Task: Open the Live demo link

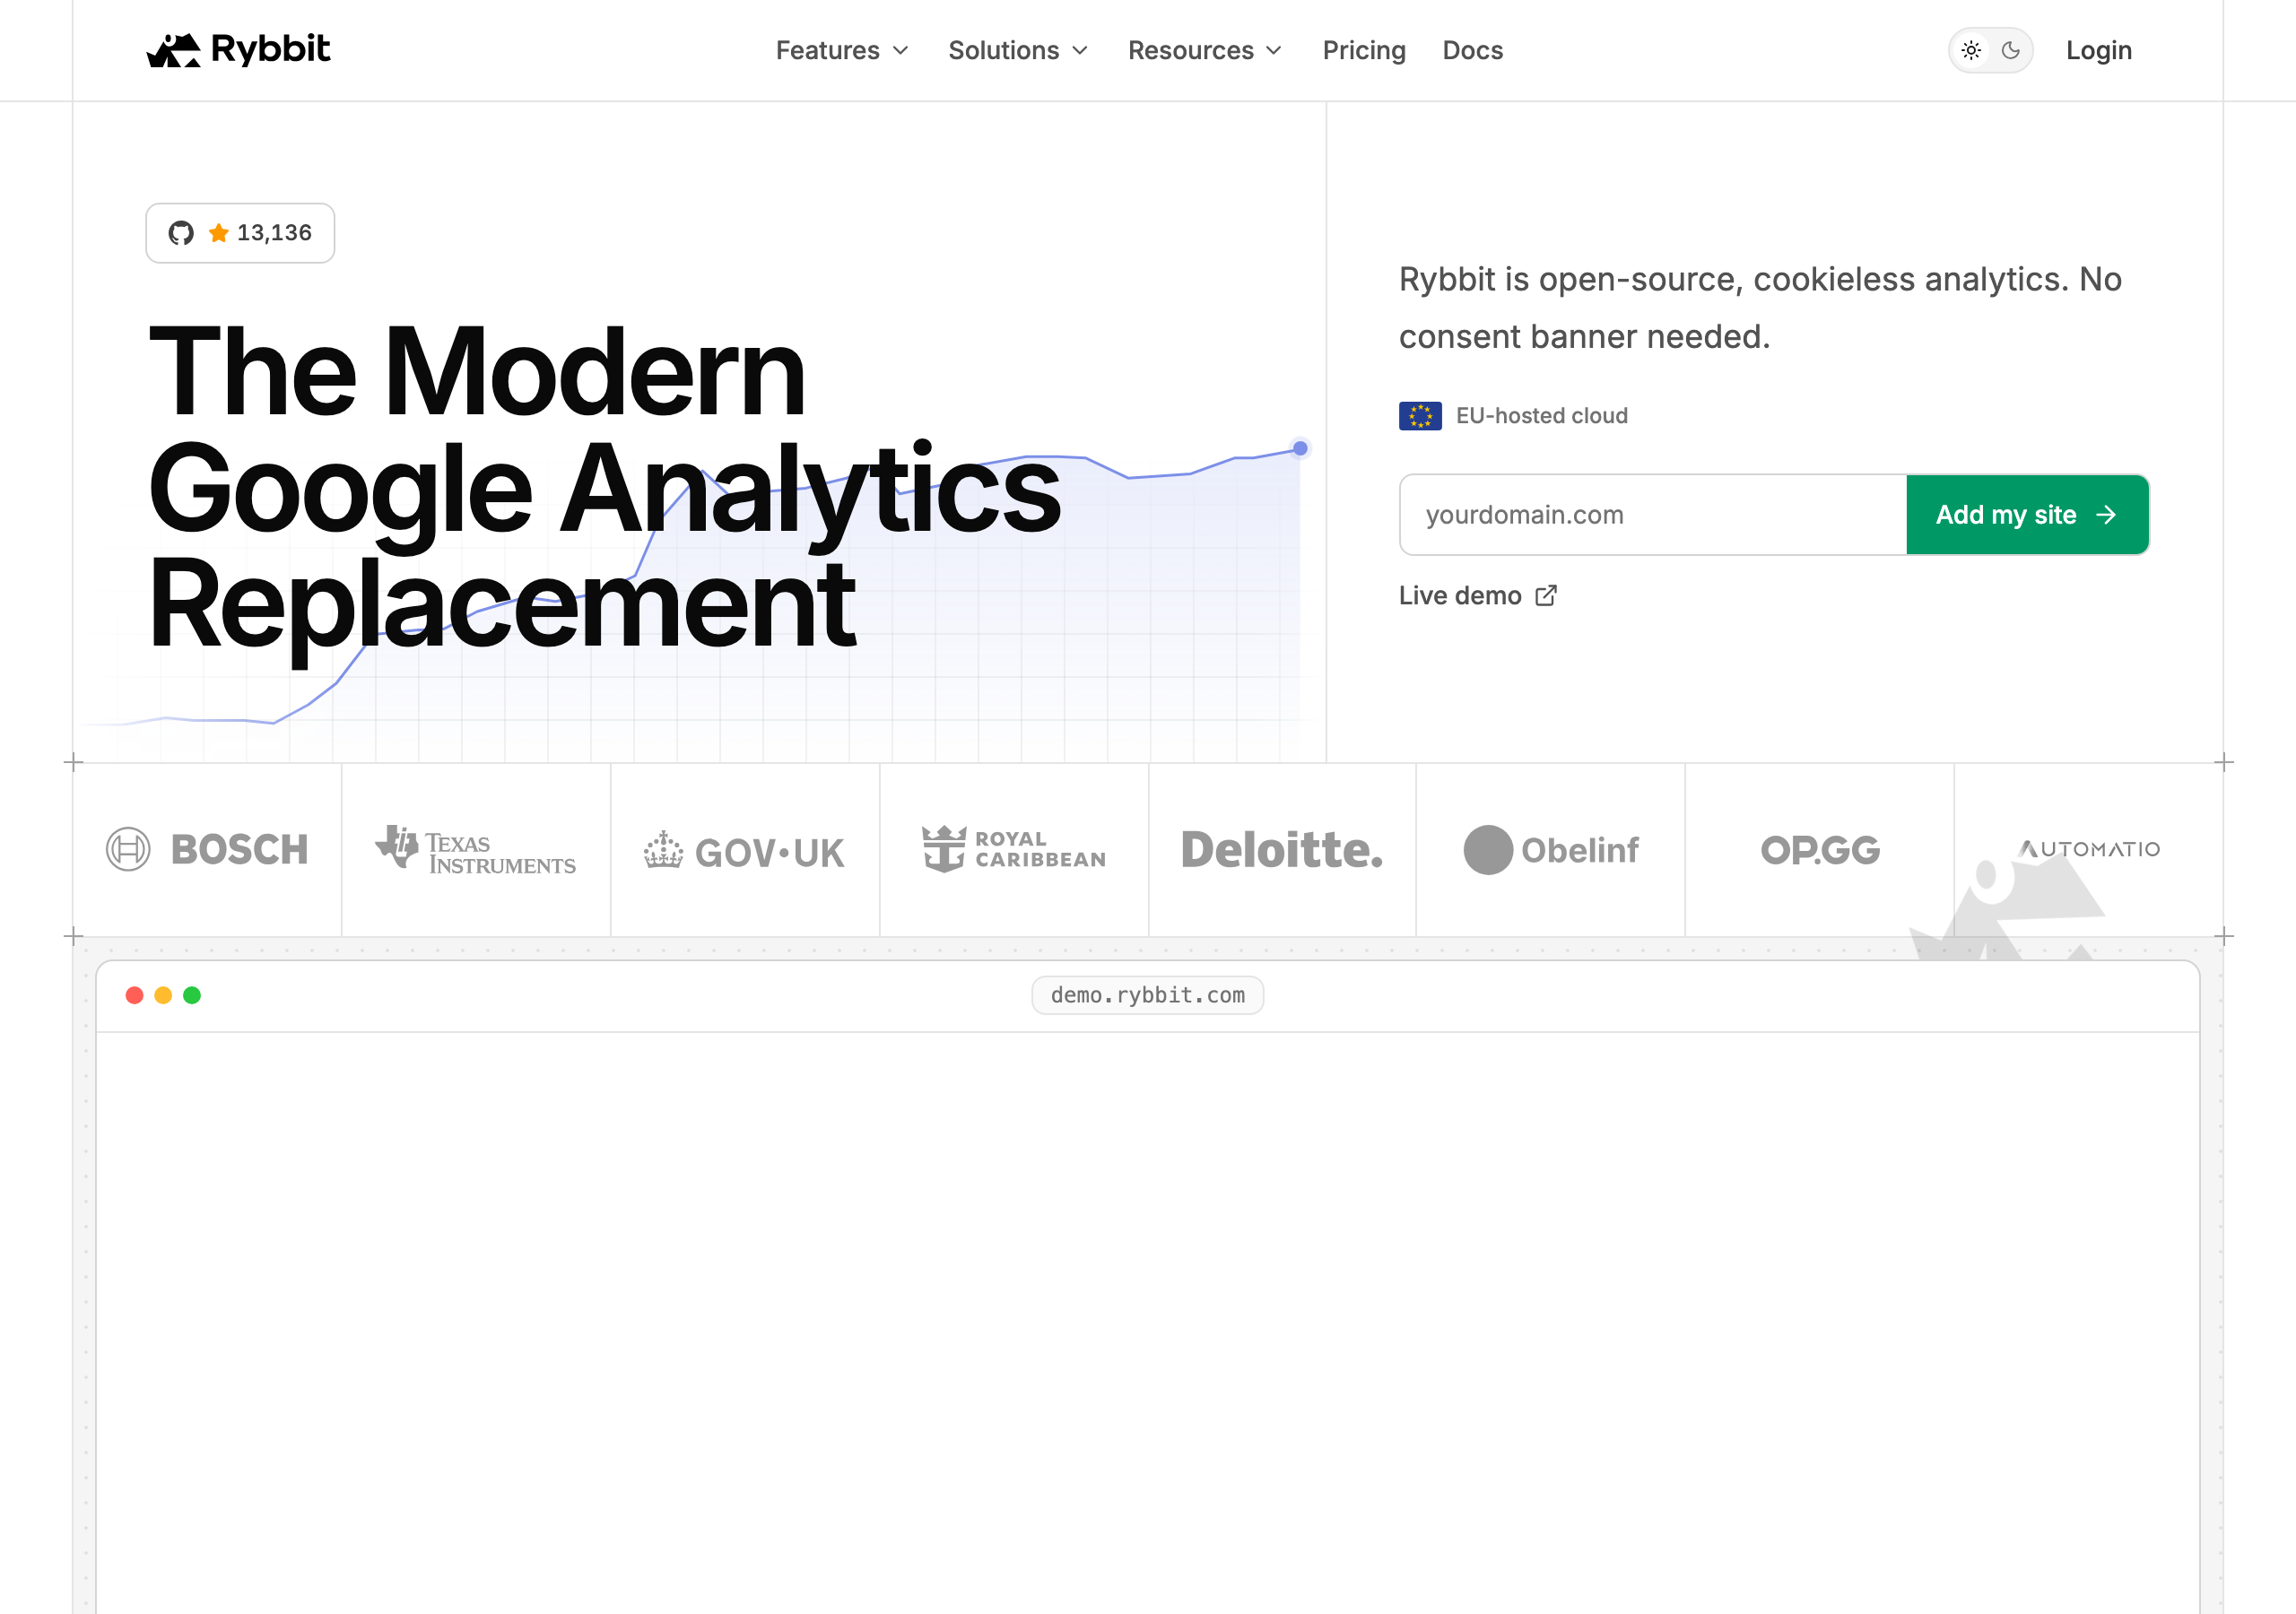Action: point(1477,596)
